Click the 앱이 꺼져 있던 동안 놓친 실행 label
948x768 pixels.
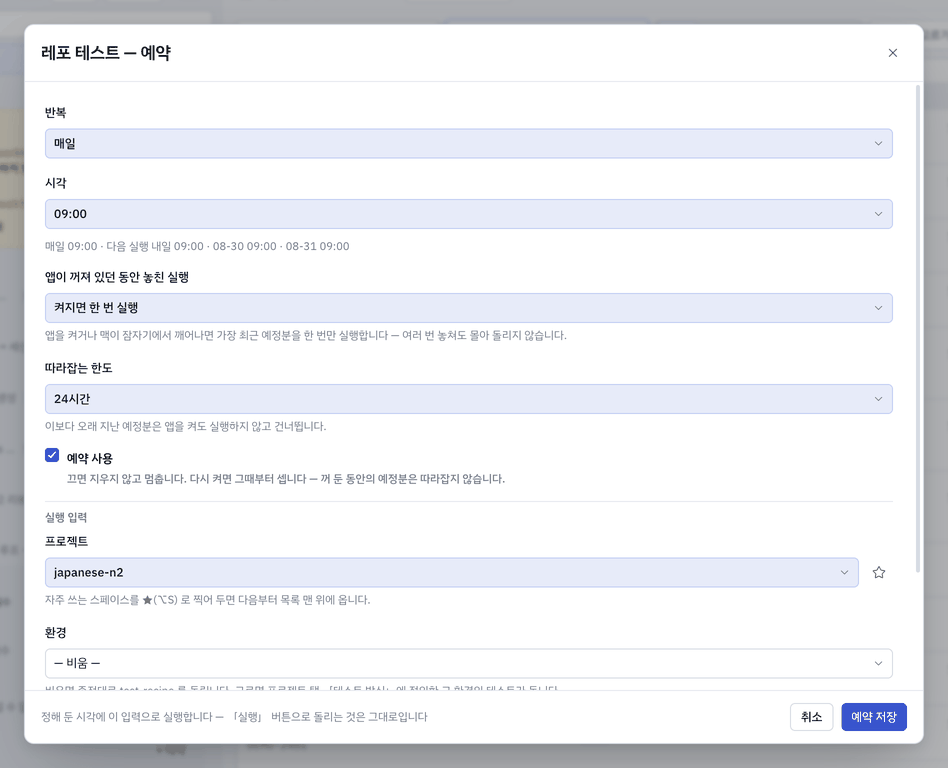[x=117, y=277]
